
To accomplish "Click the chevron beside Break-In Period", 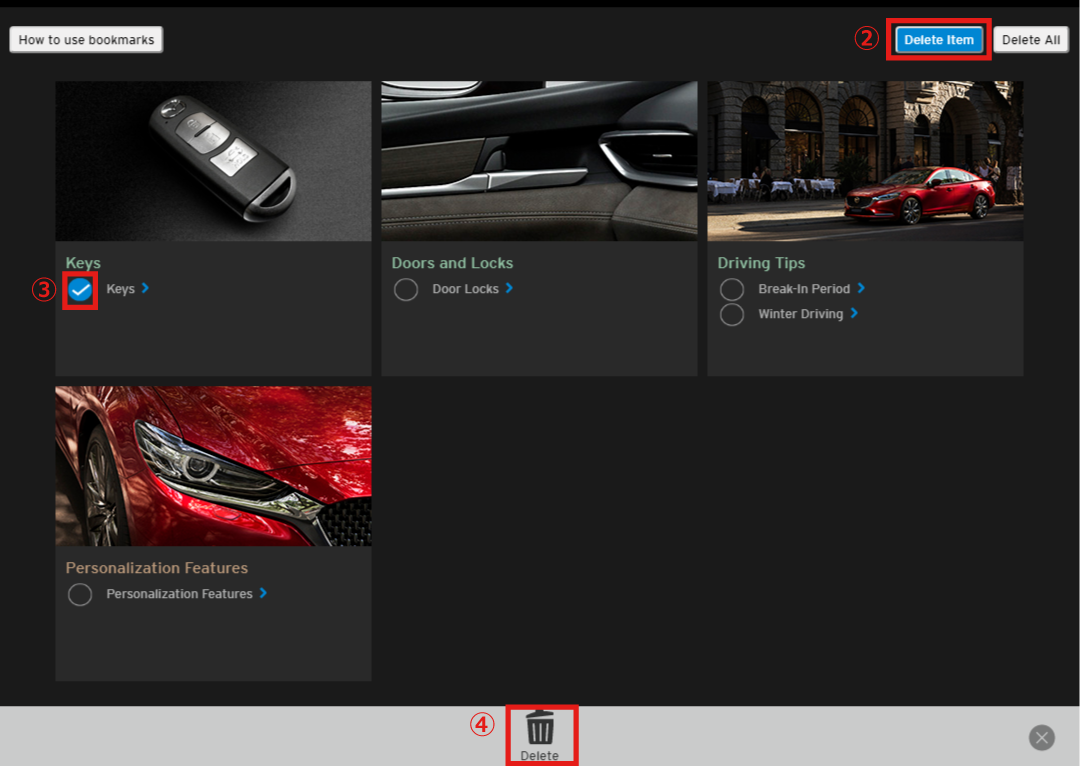I will tap(861, 288).
